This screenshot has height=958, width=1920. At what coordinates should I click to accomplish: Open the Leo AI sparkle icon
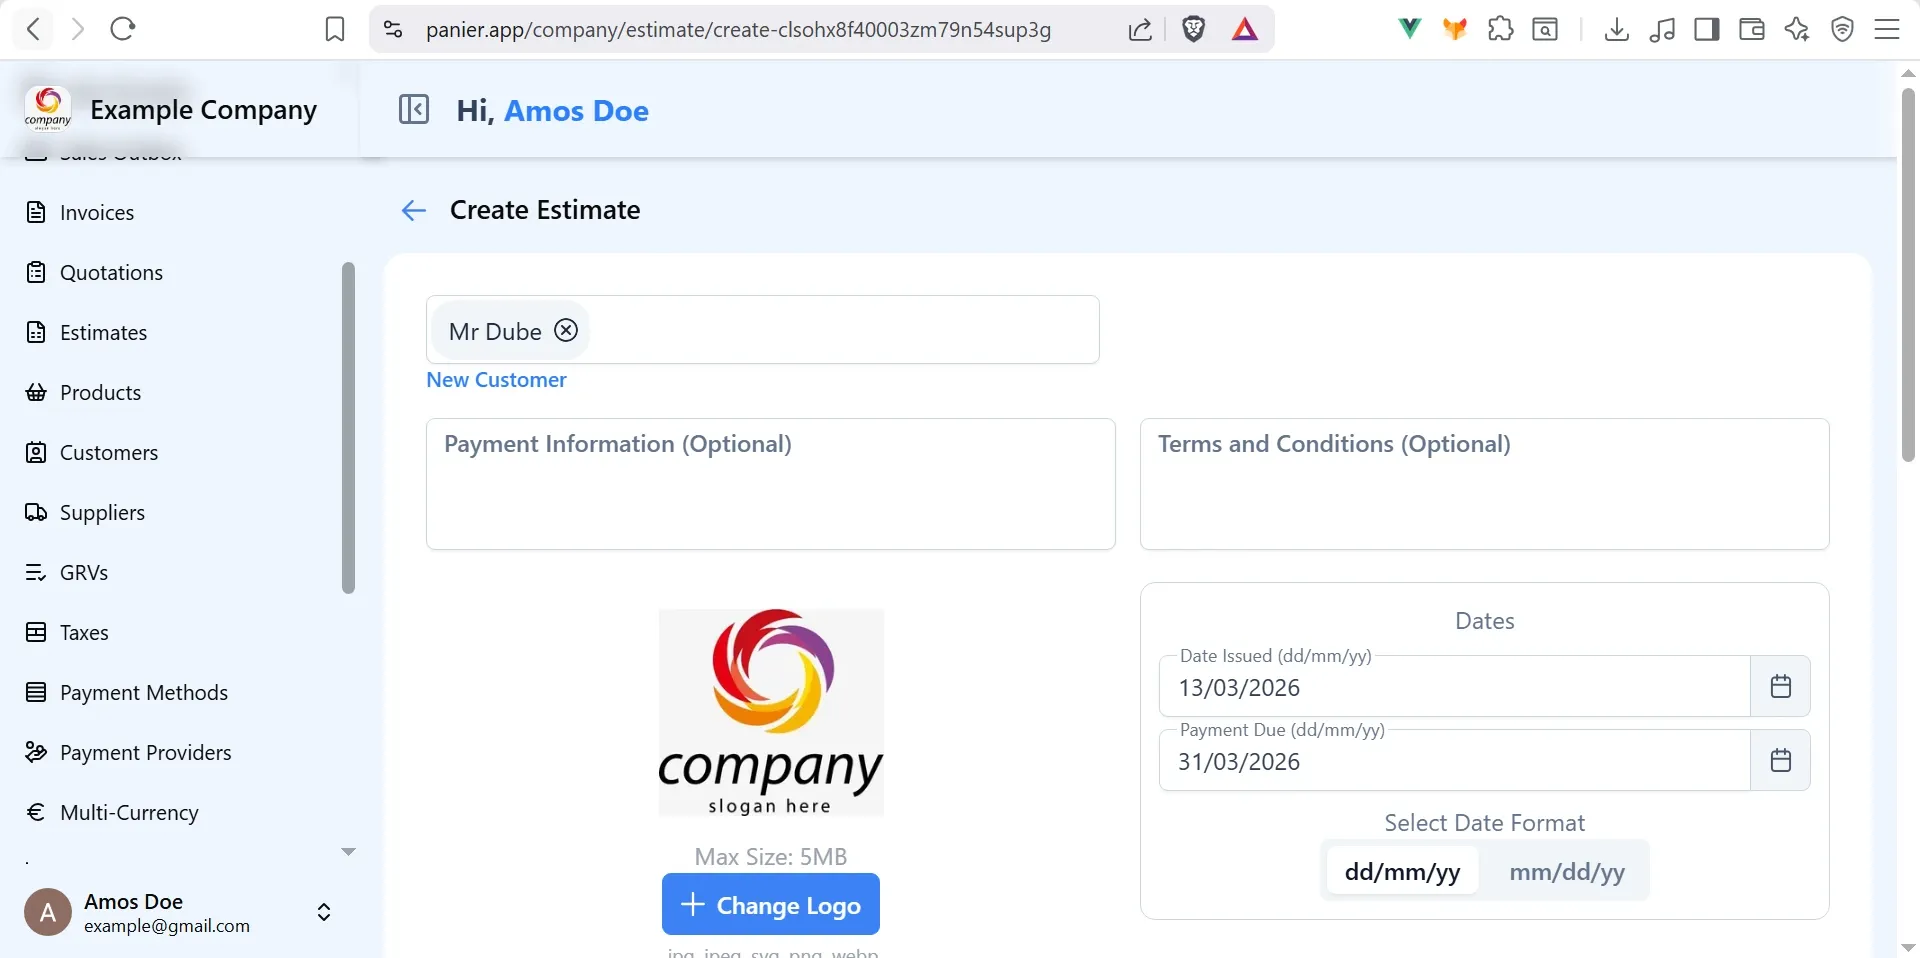(1797, 30)
